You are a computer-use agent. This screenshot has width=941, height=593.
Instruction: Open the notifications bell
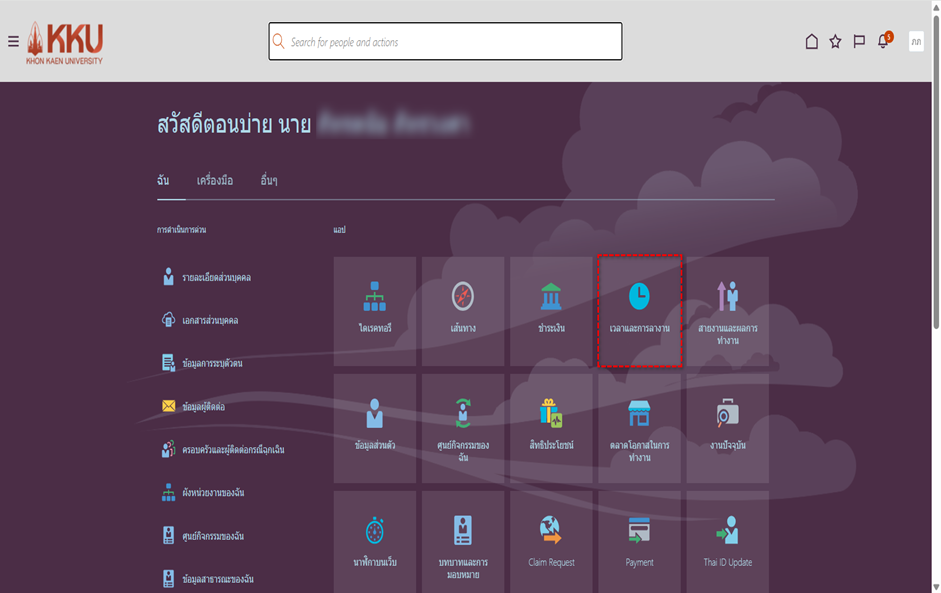883,42
